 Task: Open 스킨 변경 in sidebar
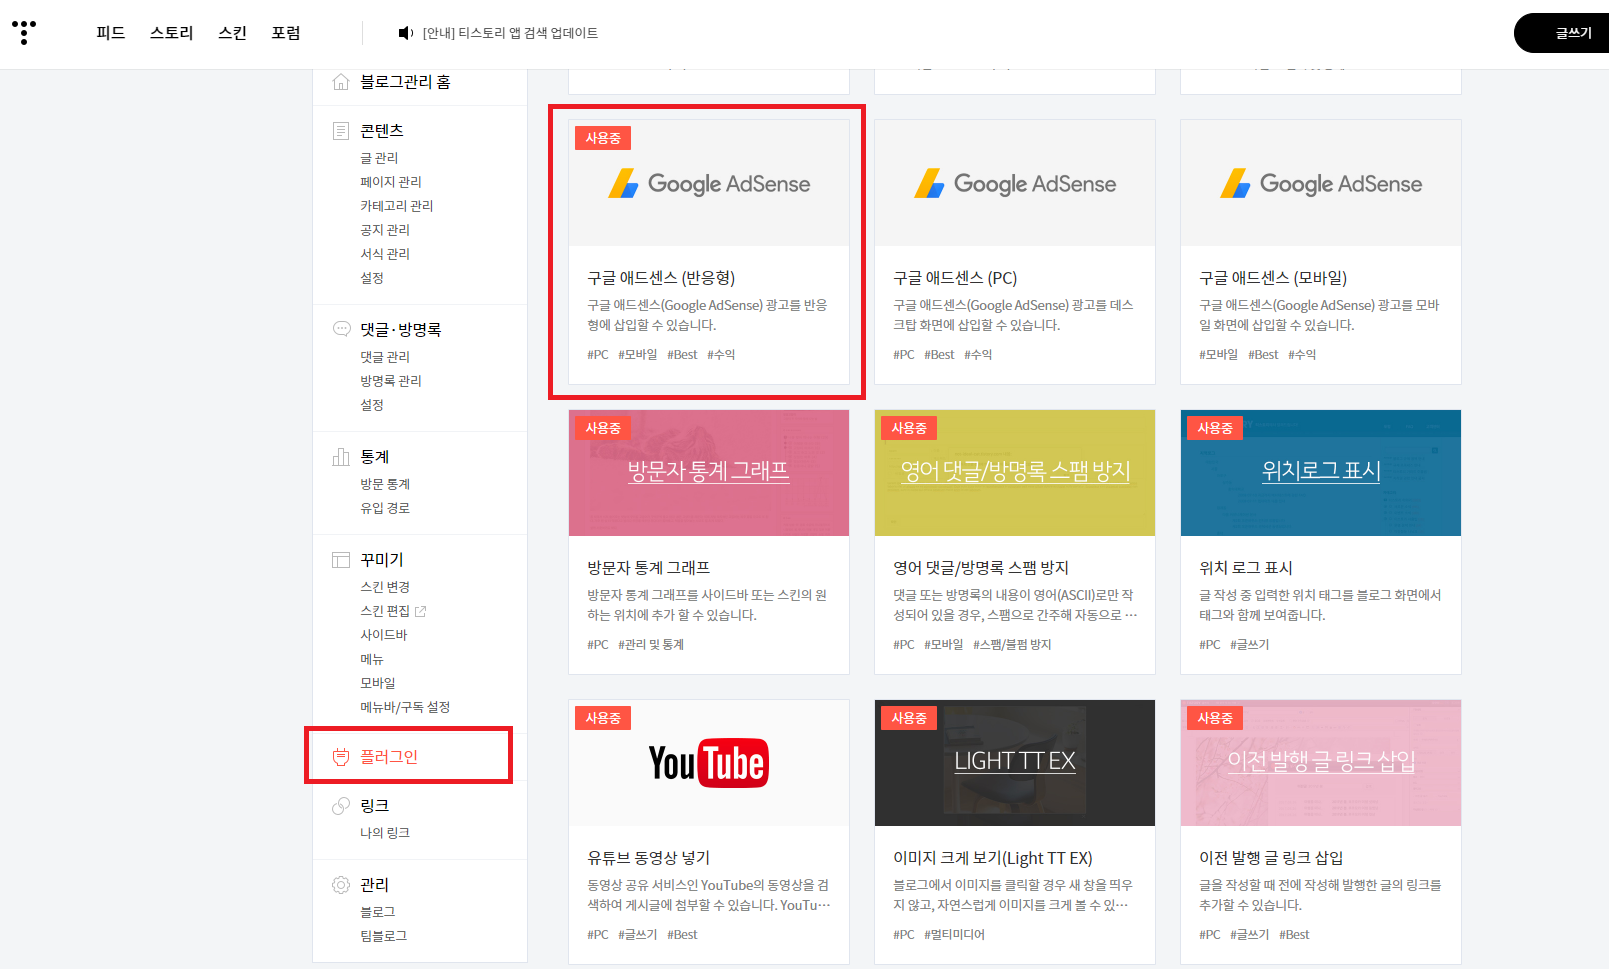[x=385, y=587]
